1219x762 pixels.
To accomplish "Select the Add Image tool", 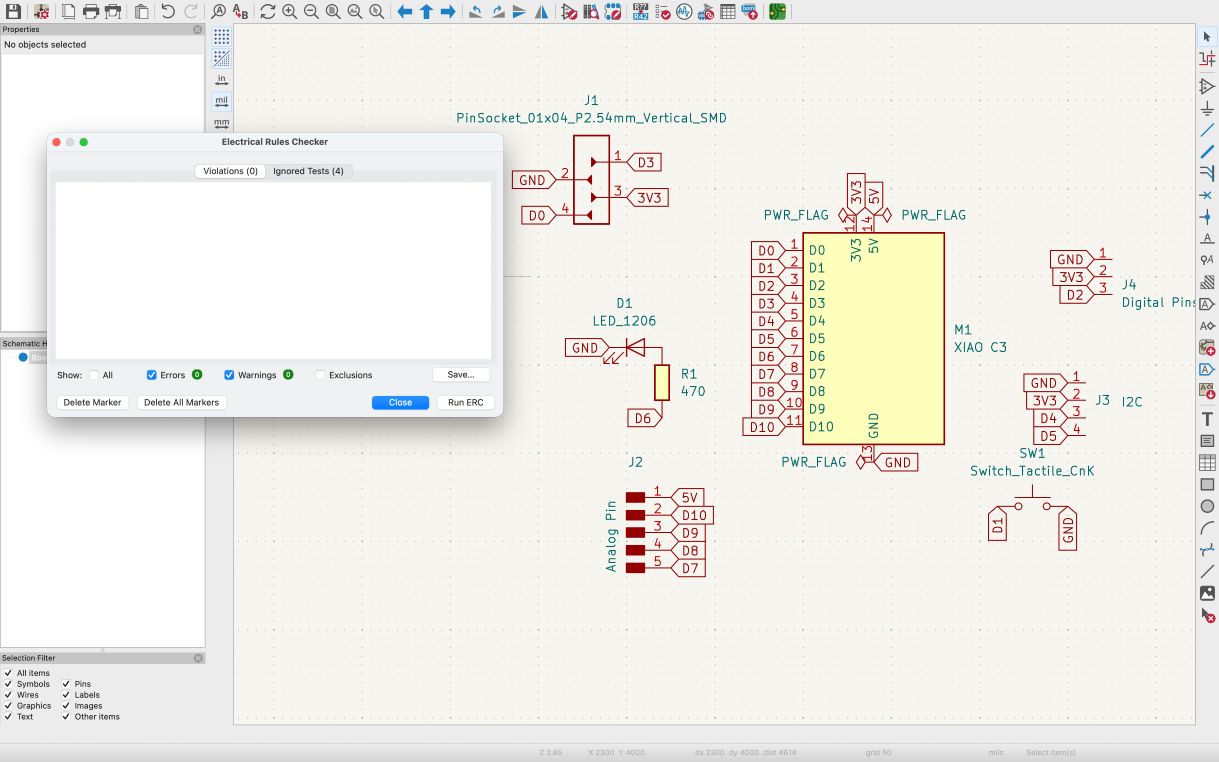I will [1207, 593].
